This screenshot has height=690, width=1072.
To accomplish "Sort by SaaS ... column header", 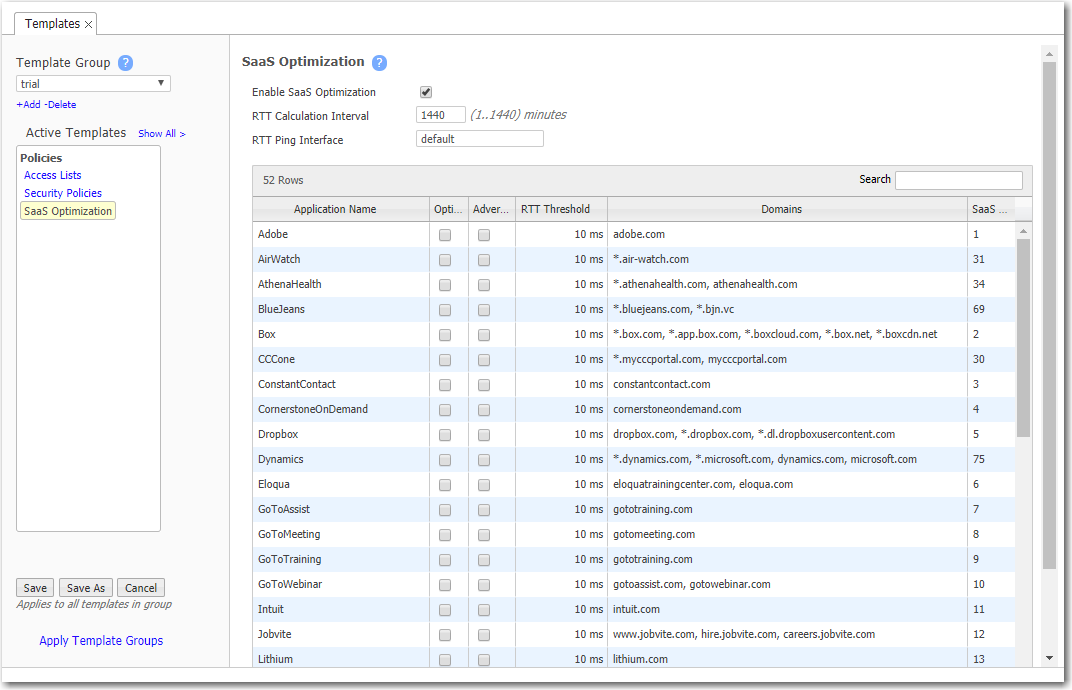I will pyautogui.click(x=989, y=209).
